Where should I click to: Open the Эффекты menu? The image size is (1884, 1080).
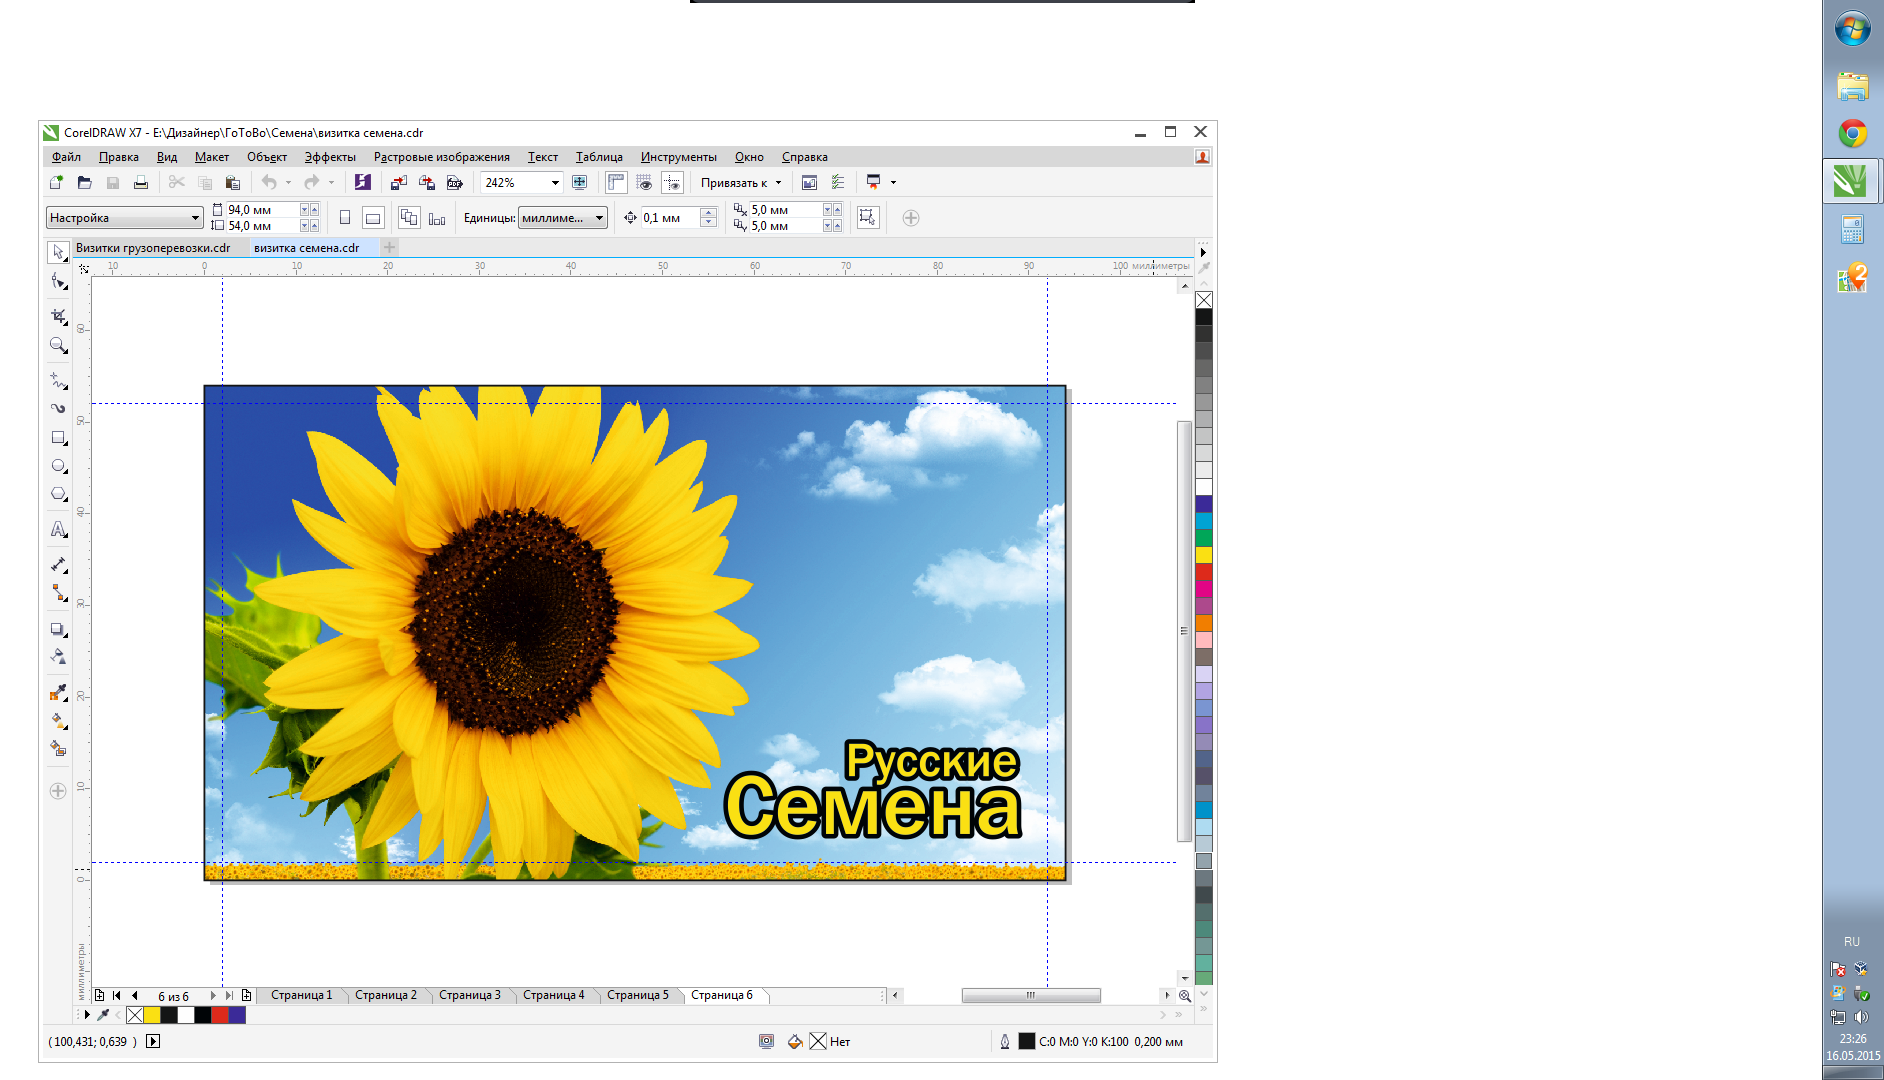[330, 157]
